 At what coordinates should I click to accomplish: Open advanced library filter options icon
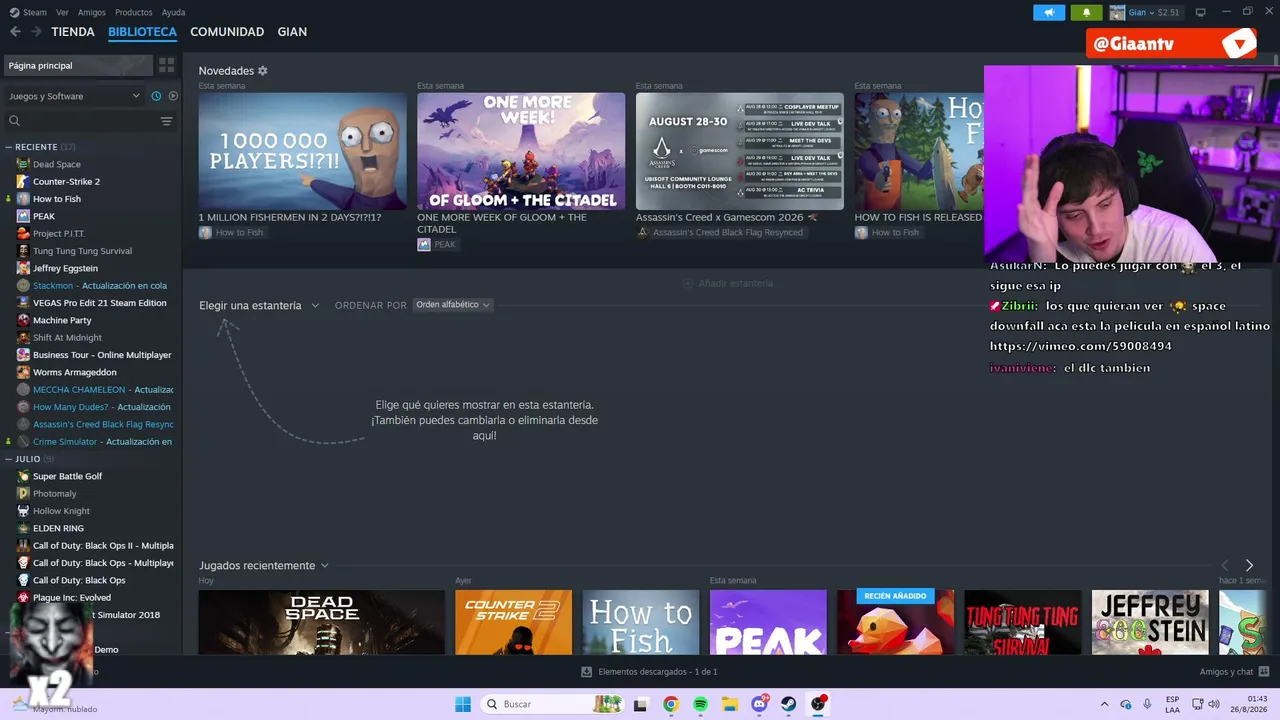point(166,121)
